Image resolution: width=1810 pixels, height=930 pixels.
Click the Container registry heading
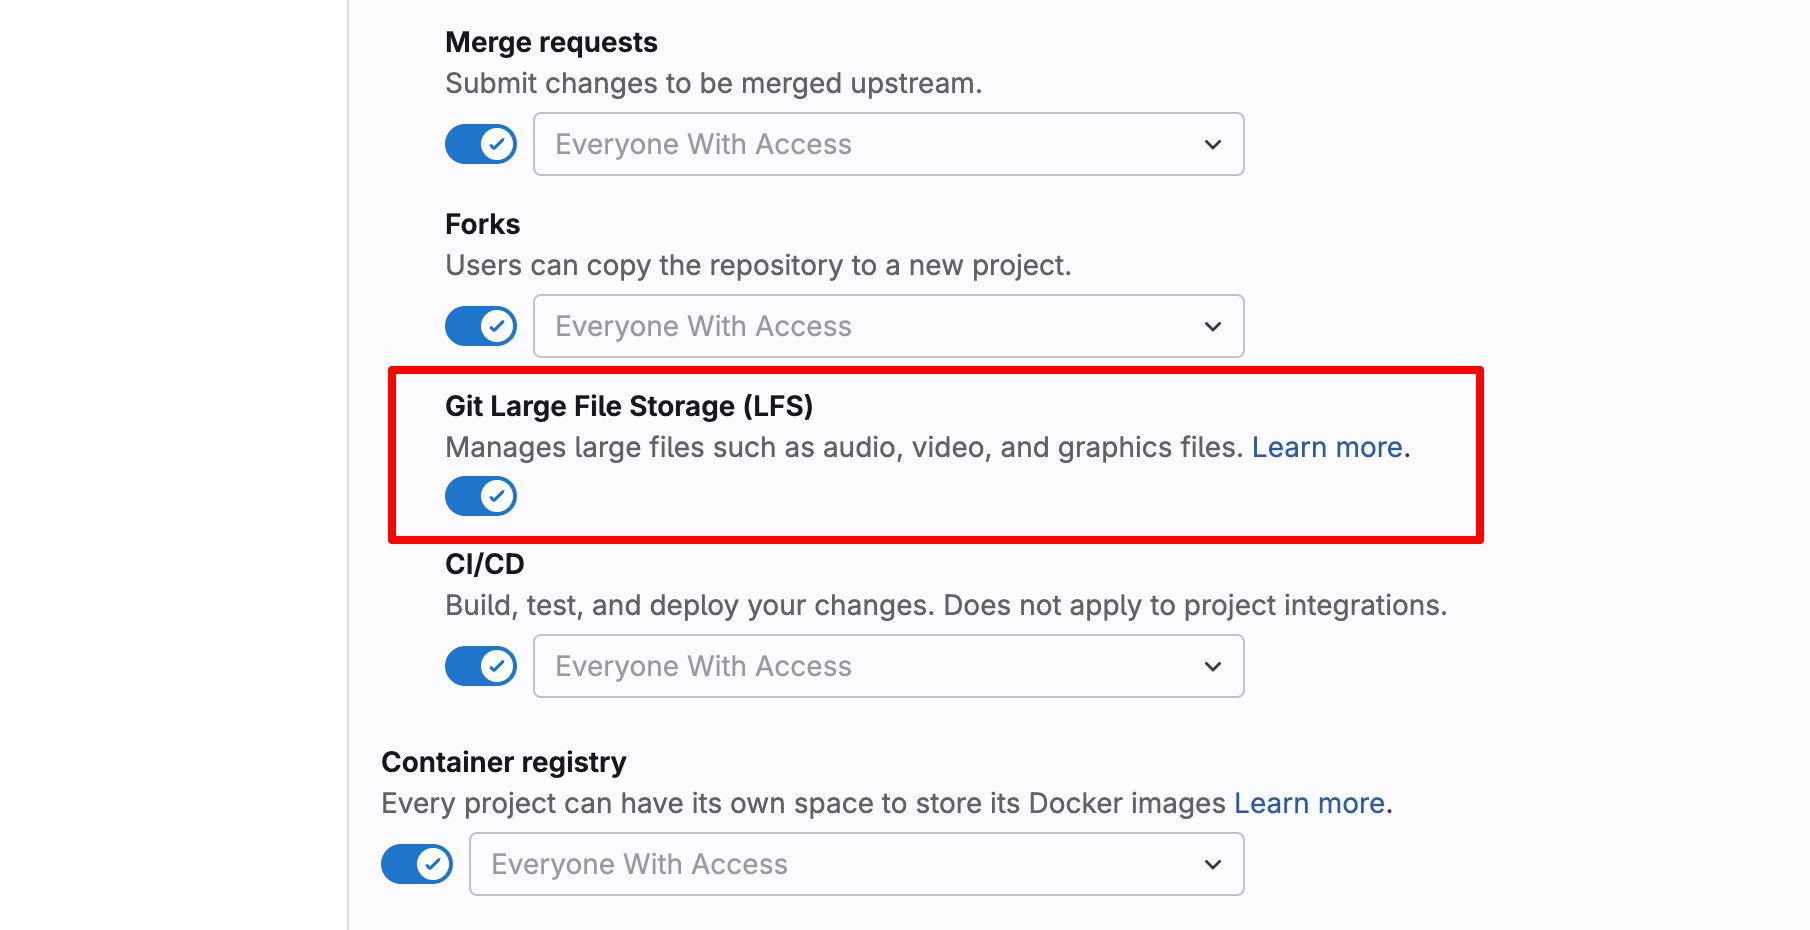(x=504, y=762)
